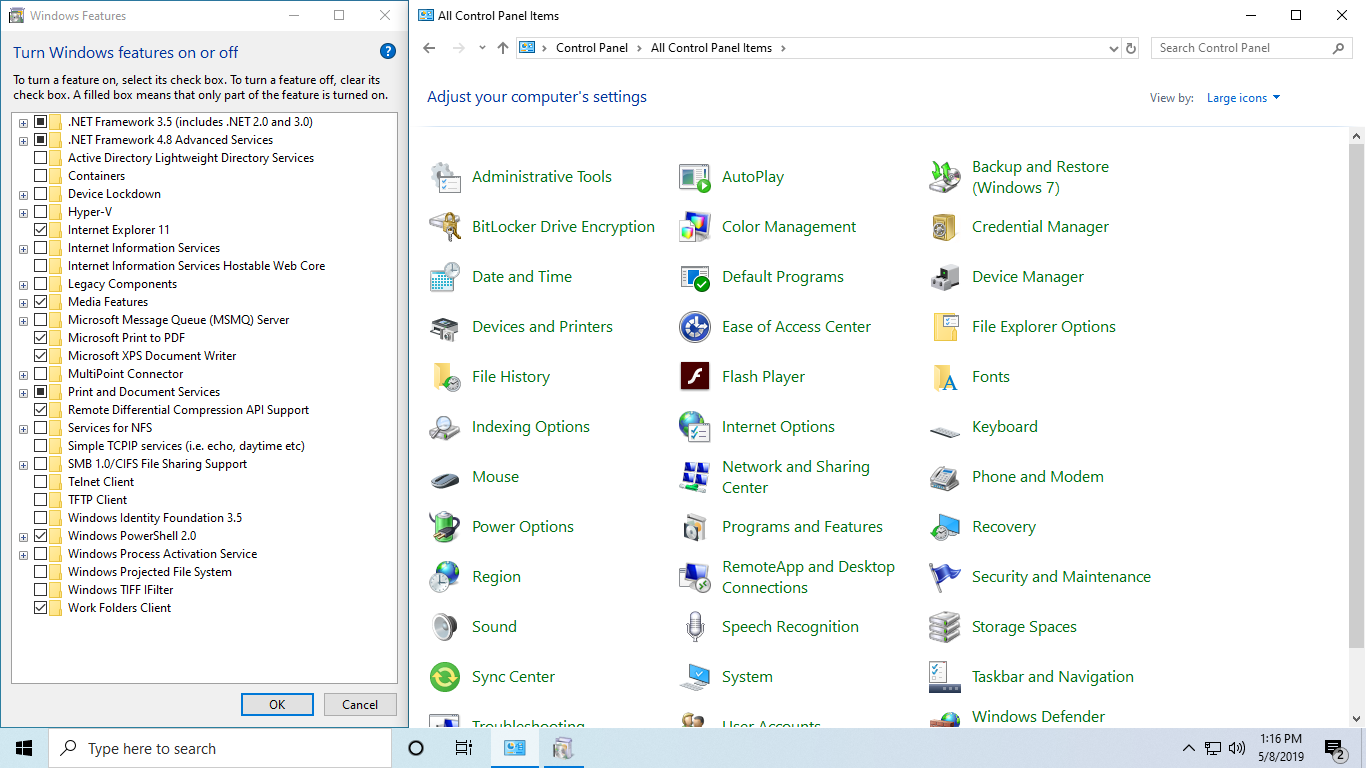The height and width of the screenshot is (768, 1366).
Task: Expand the Media Features node
Action: point(23,302)
